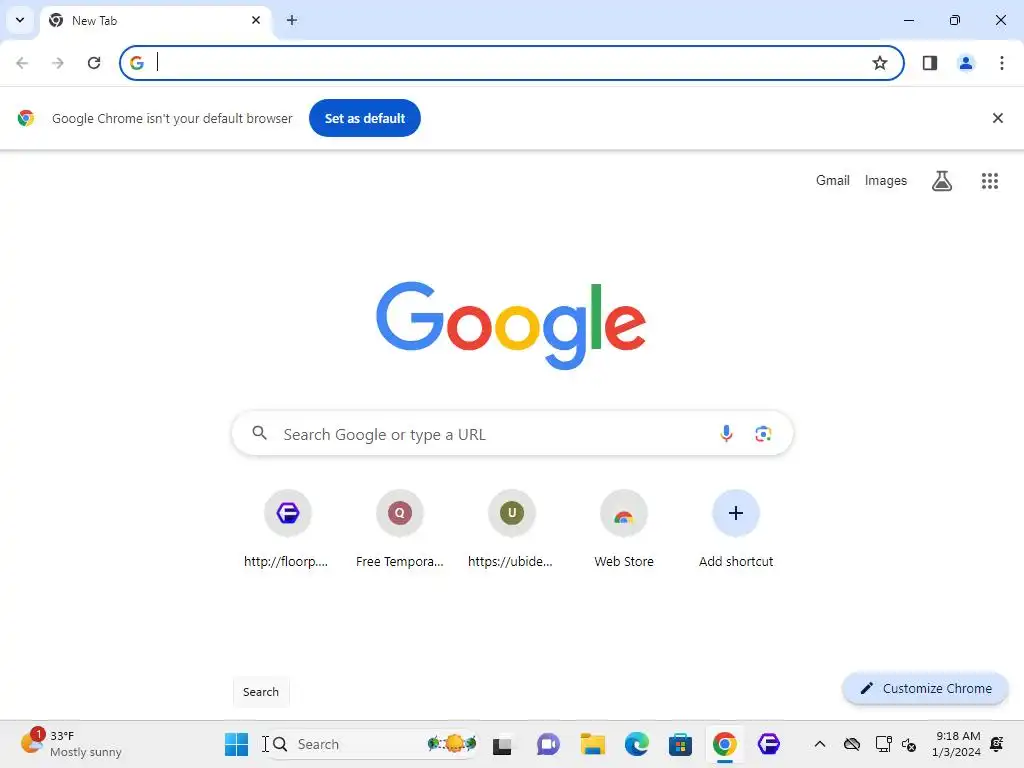
Task: Open Microsoft Store from taskbar
Action: [x=680, y=744]
